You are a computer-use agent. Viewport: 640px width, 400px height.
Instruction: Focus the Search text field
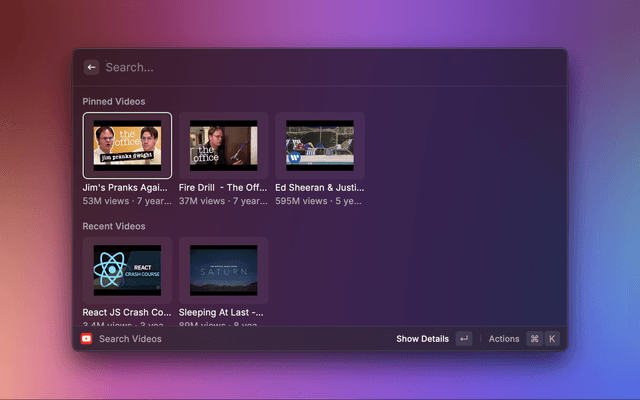[300, 67]
